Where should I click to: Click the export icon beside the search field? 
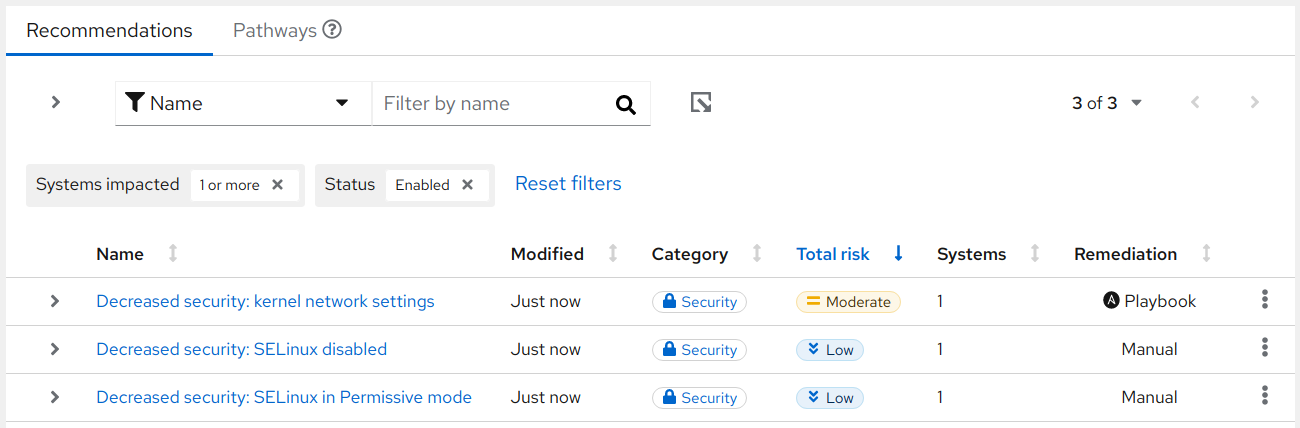(701, 103)
